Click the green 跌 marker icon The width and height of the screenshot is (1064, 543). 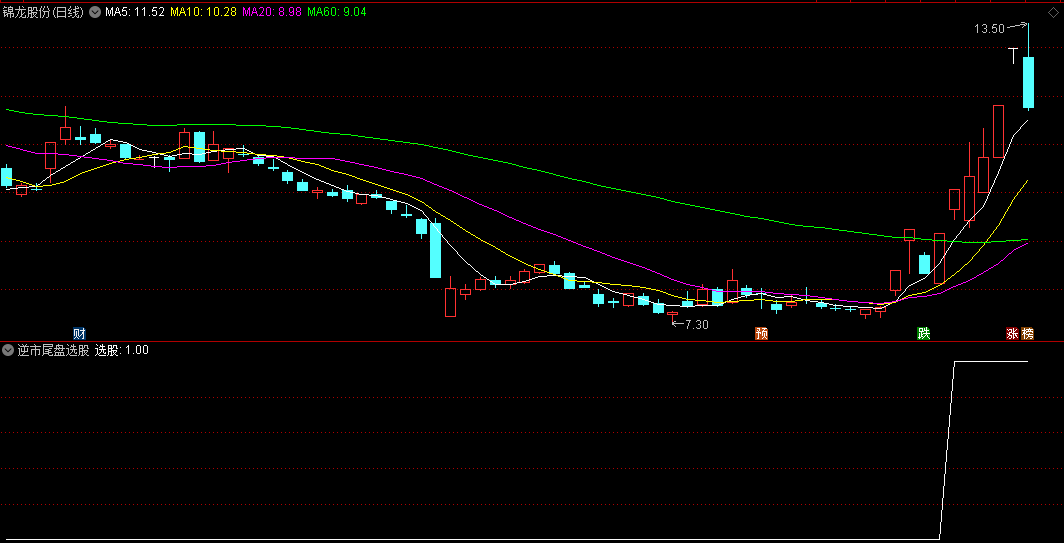pos(923,333)
